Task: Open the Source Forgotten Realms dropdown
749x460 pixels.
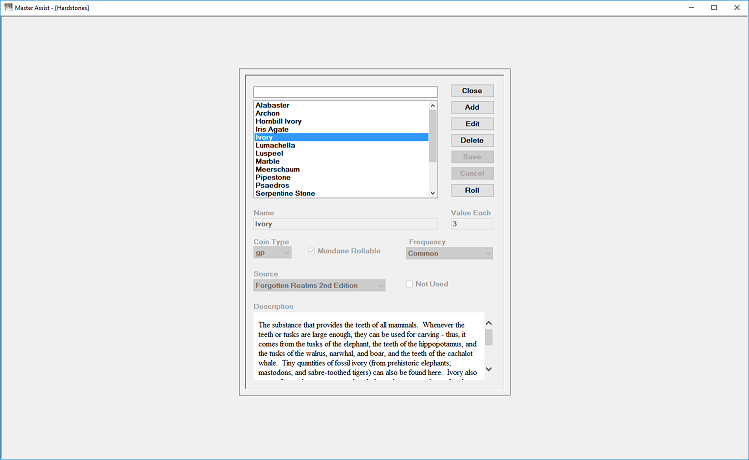Action: pos(319,286)
